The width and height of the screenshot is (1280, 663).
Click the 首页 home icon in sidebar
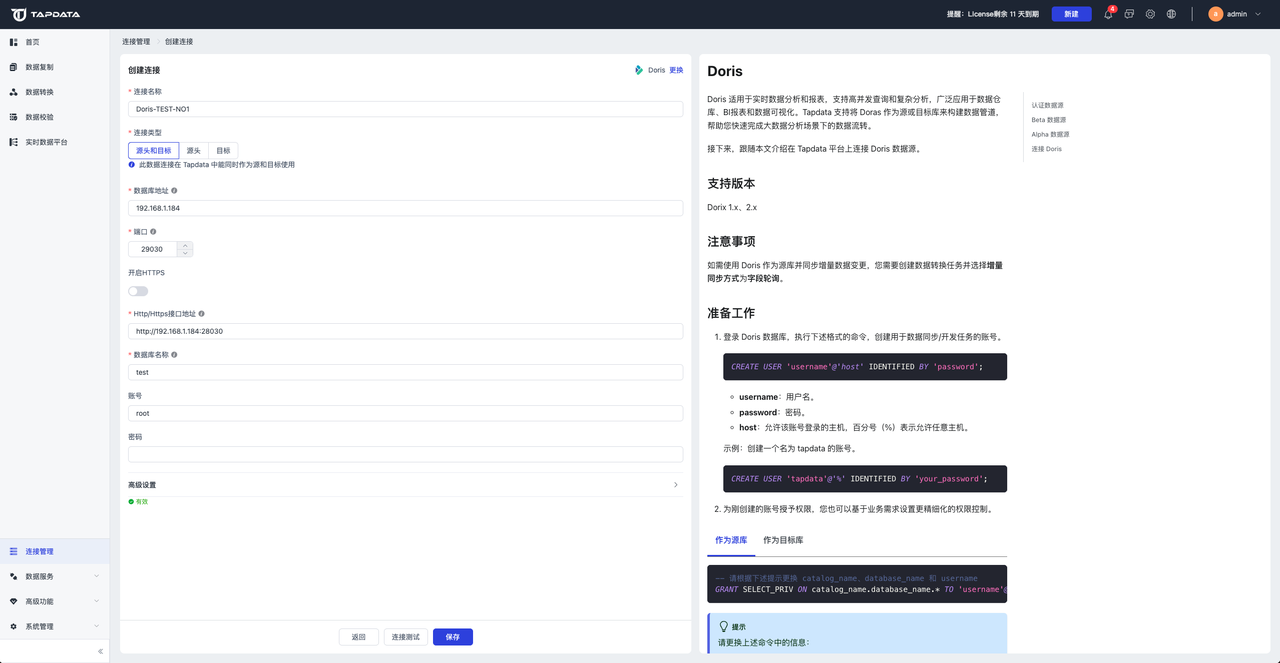14,42
